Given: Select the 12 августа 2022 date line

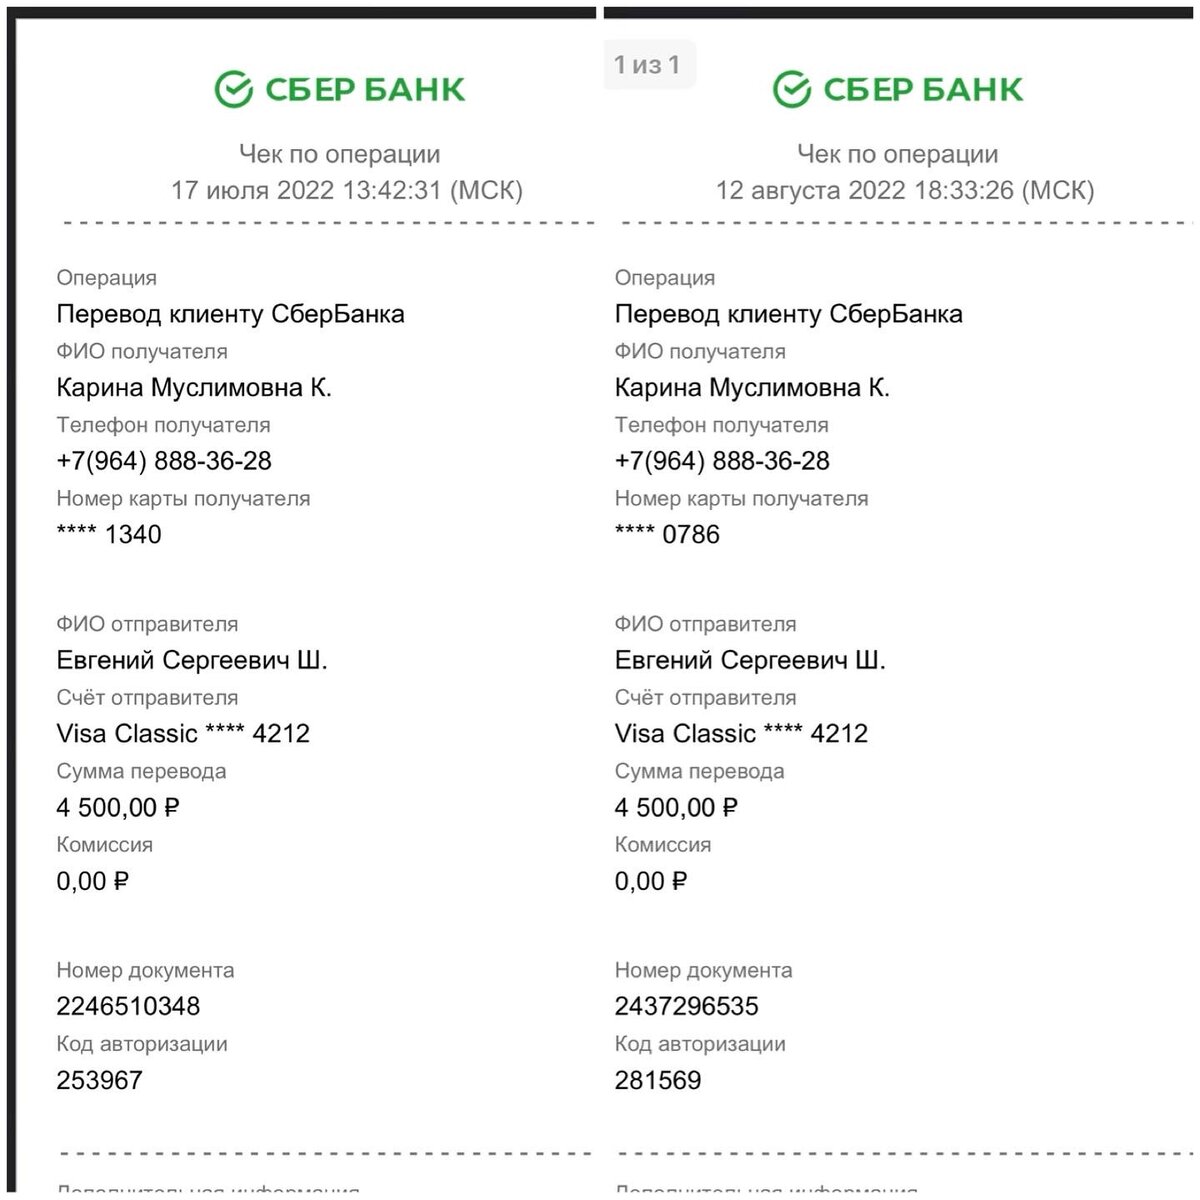Looking at the screenshot, I should tap(905, 190).
